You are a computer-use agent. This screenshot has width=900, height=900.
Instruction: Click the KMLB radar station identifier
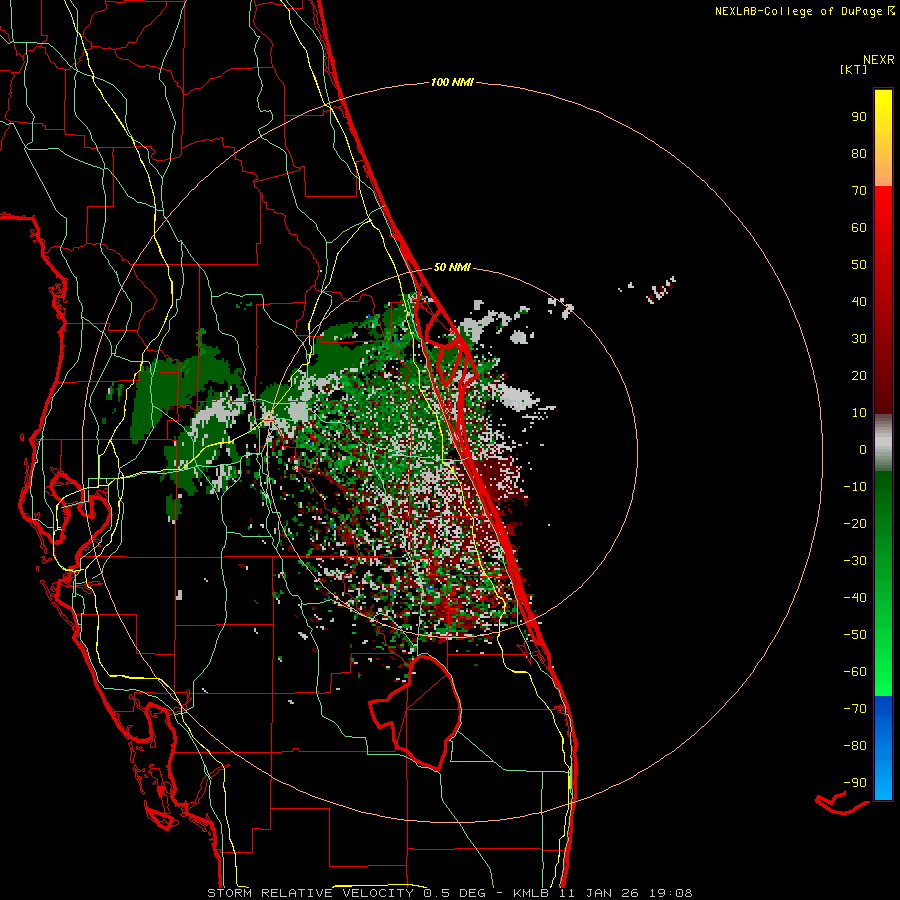[531, 893]
